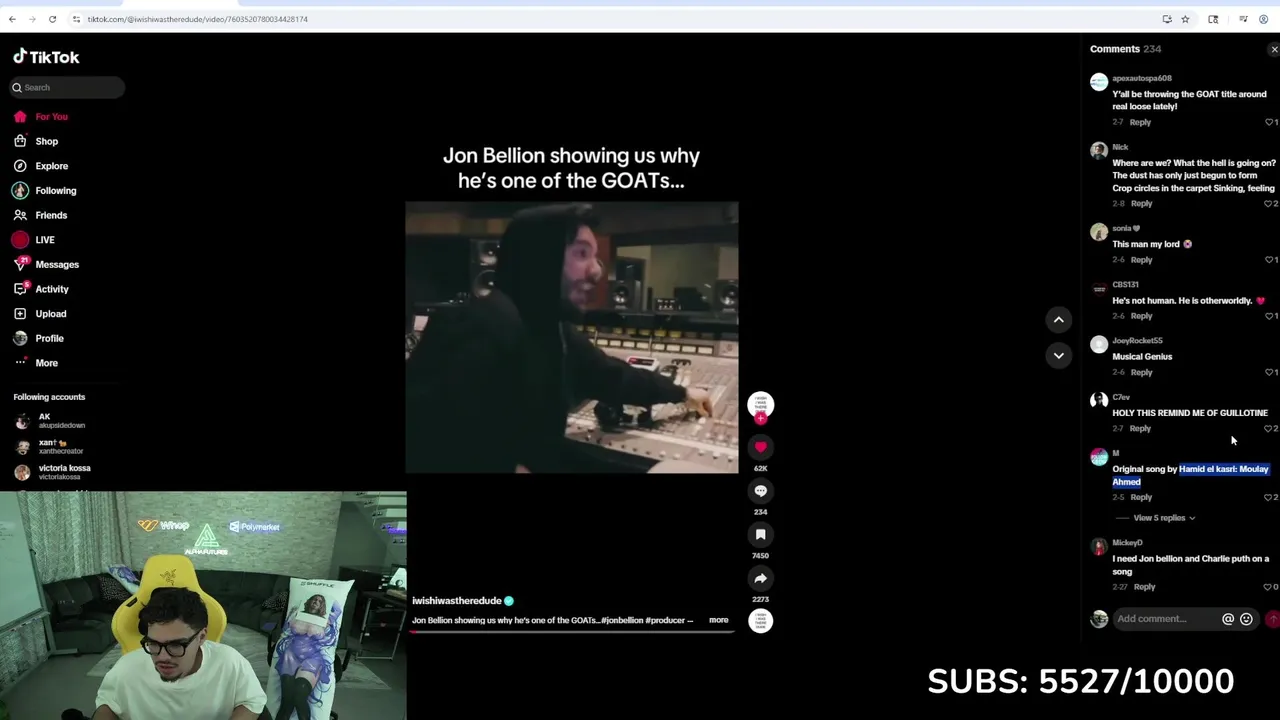The image size is (1280, 720).
Task: Reply to sonia's comment
Action: 1141,260
